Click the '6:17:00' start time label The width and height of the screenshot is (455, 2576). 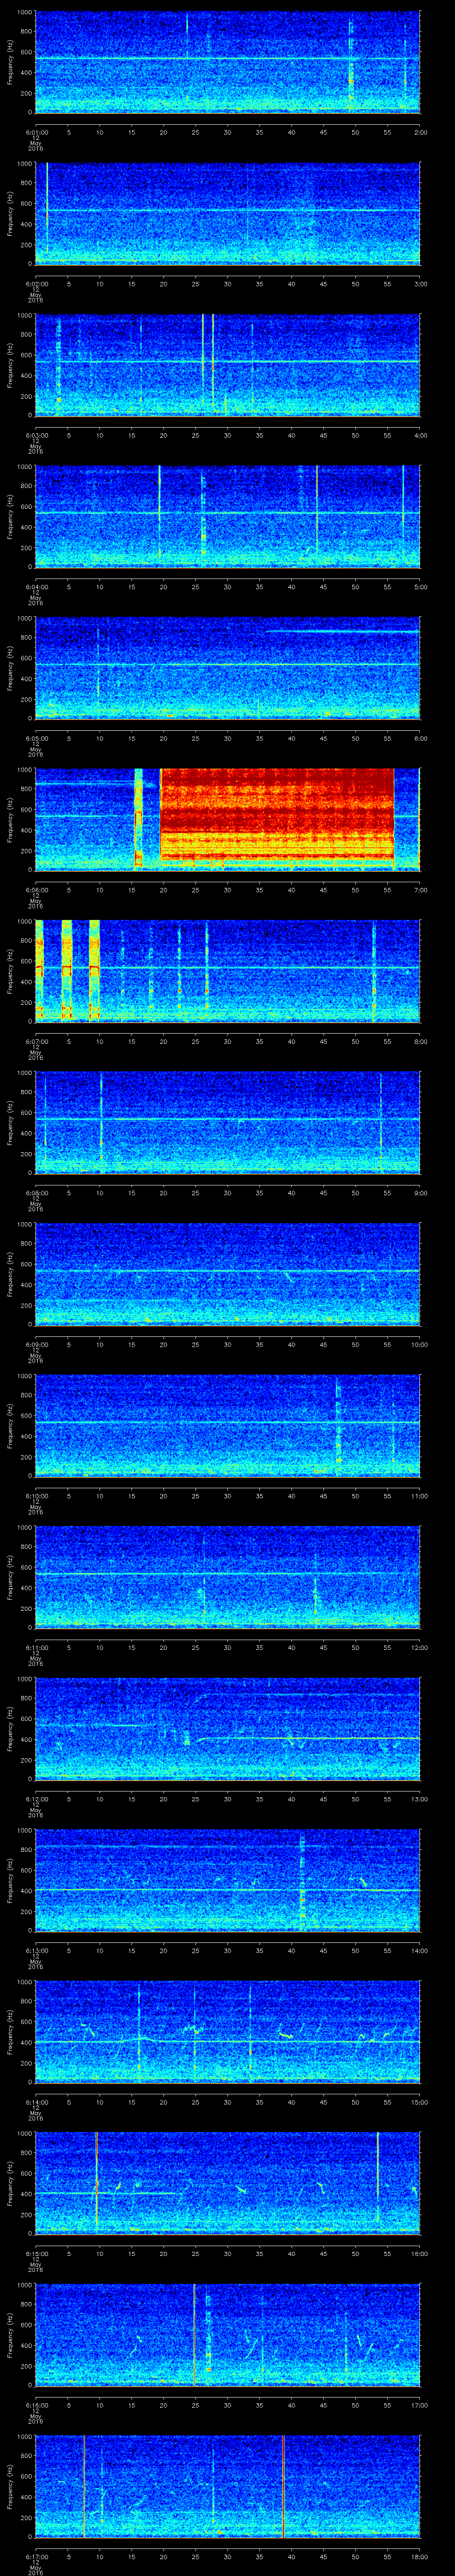point(36,2556)
